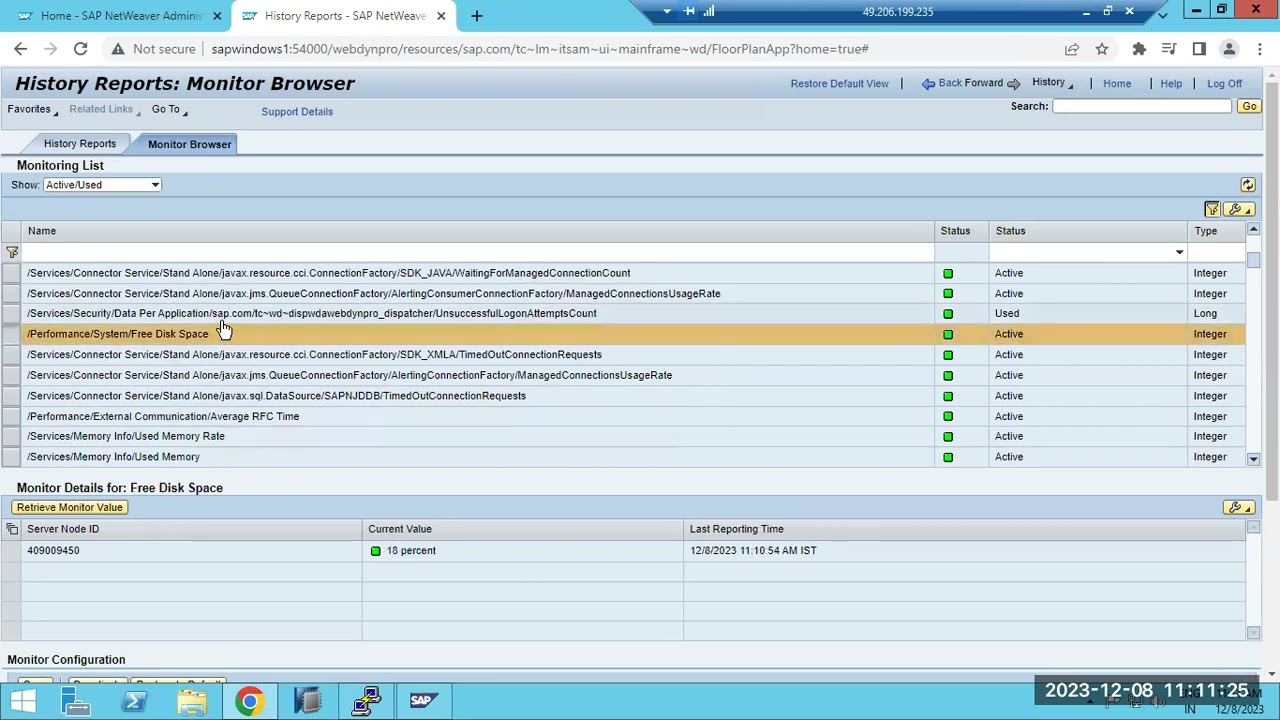The image size is (1280, 720).
Task: Launch PowerShell from taskbar
Action: click(134, 701)
